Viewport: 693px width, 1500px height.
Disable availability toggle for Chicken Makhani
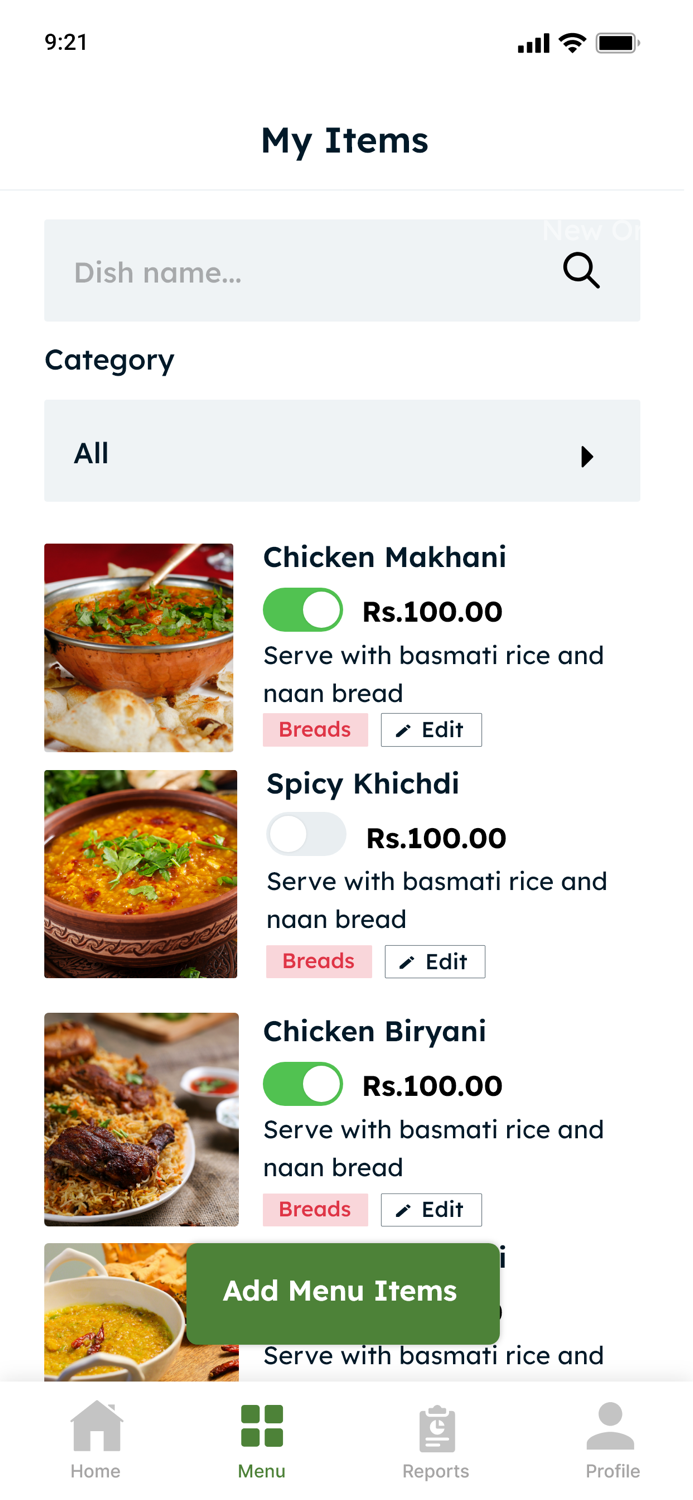[x=303, y=609]
